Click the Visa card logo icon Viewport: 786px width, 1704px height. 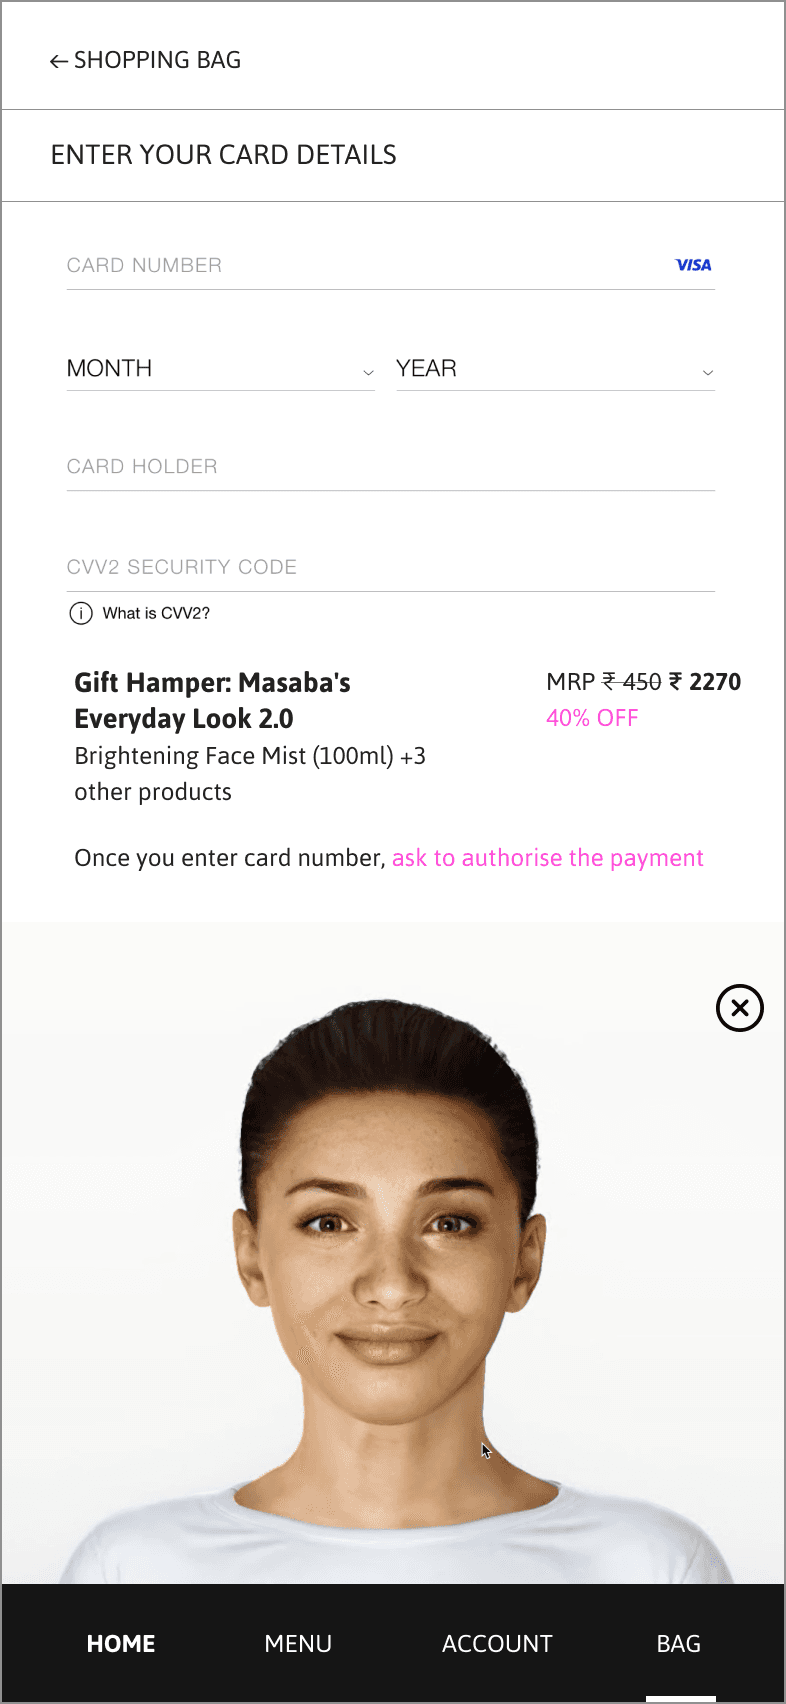point(693,265)
